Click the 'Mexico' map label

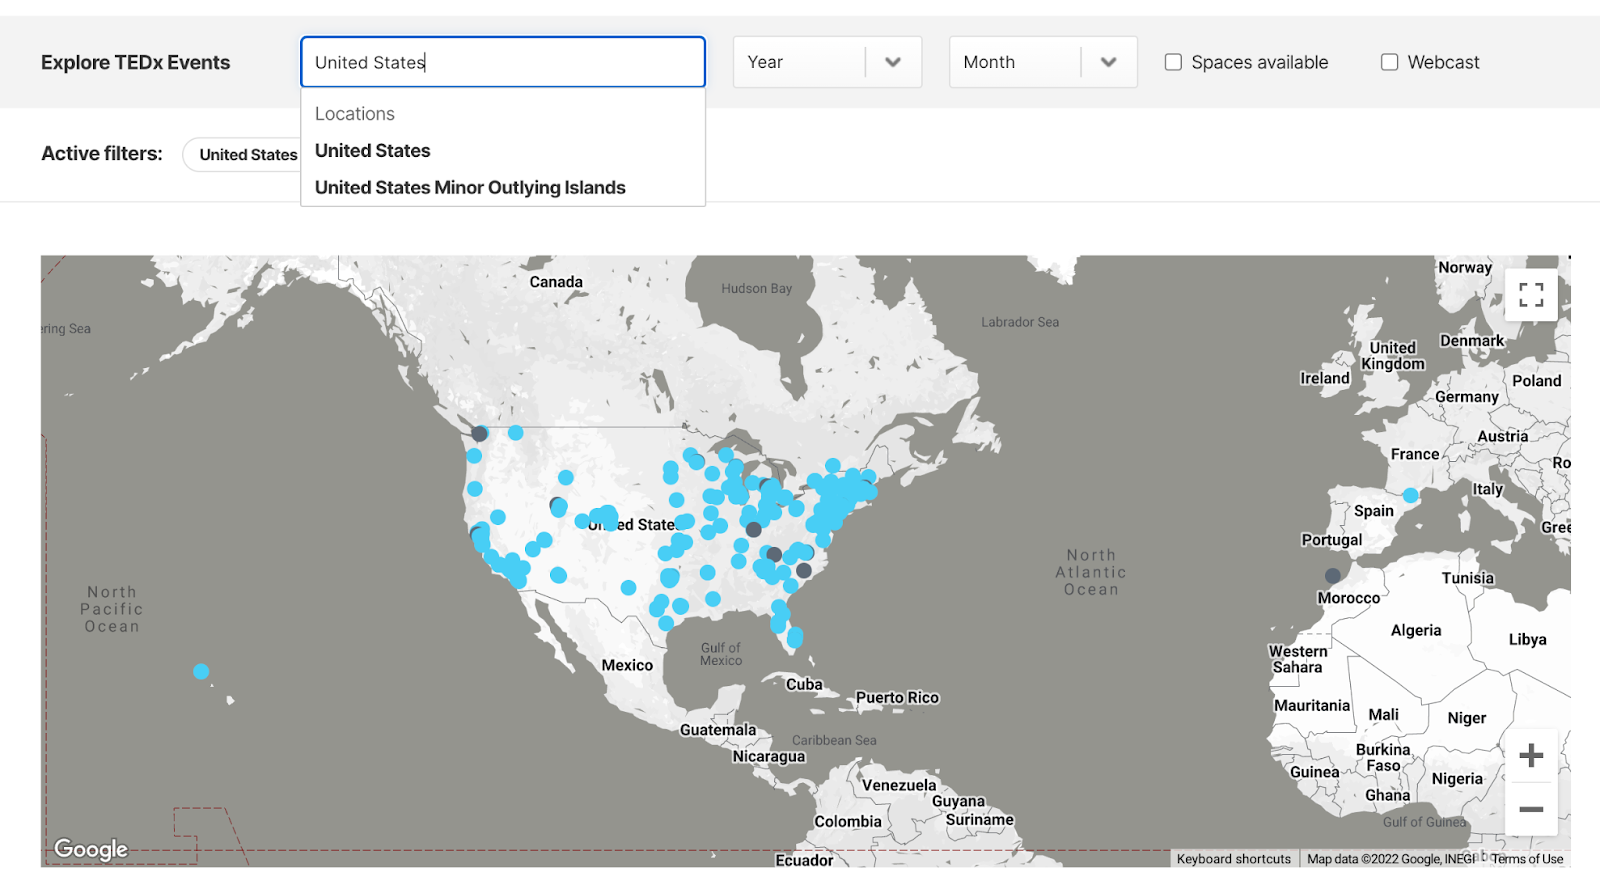point(627,665)
